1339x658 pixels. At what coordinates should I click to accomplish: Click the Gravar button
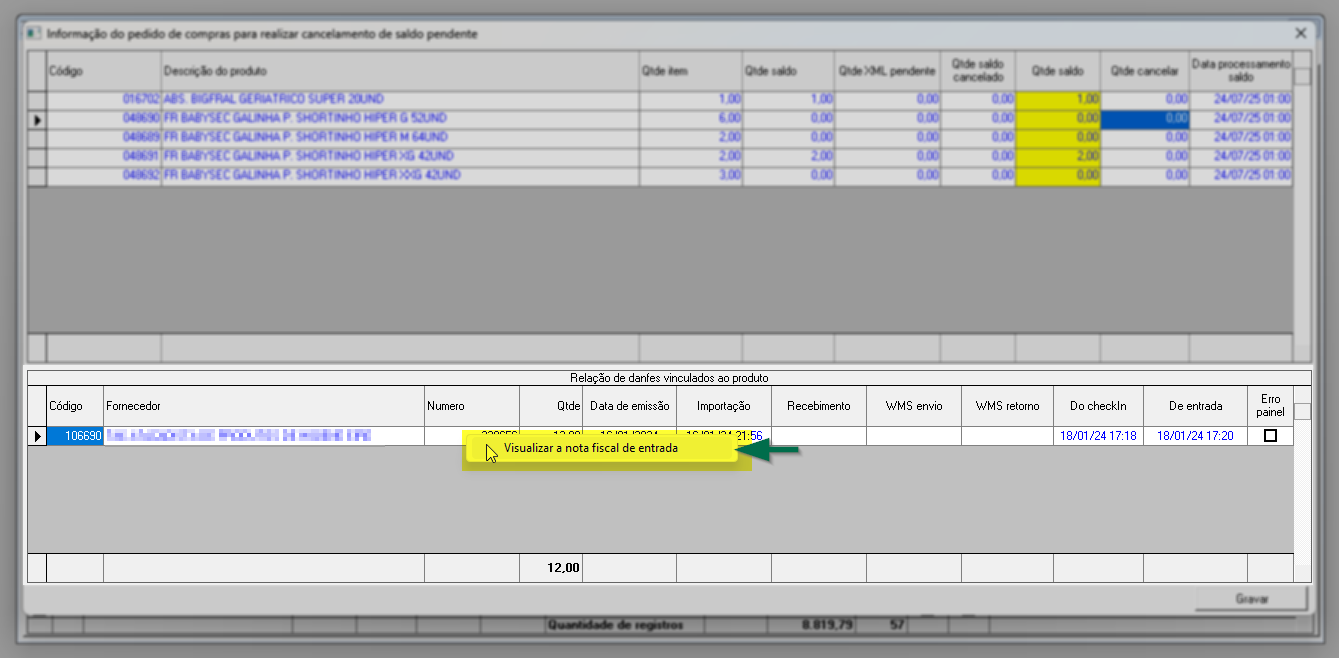click(1252, 599)
